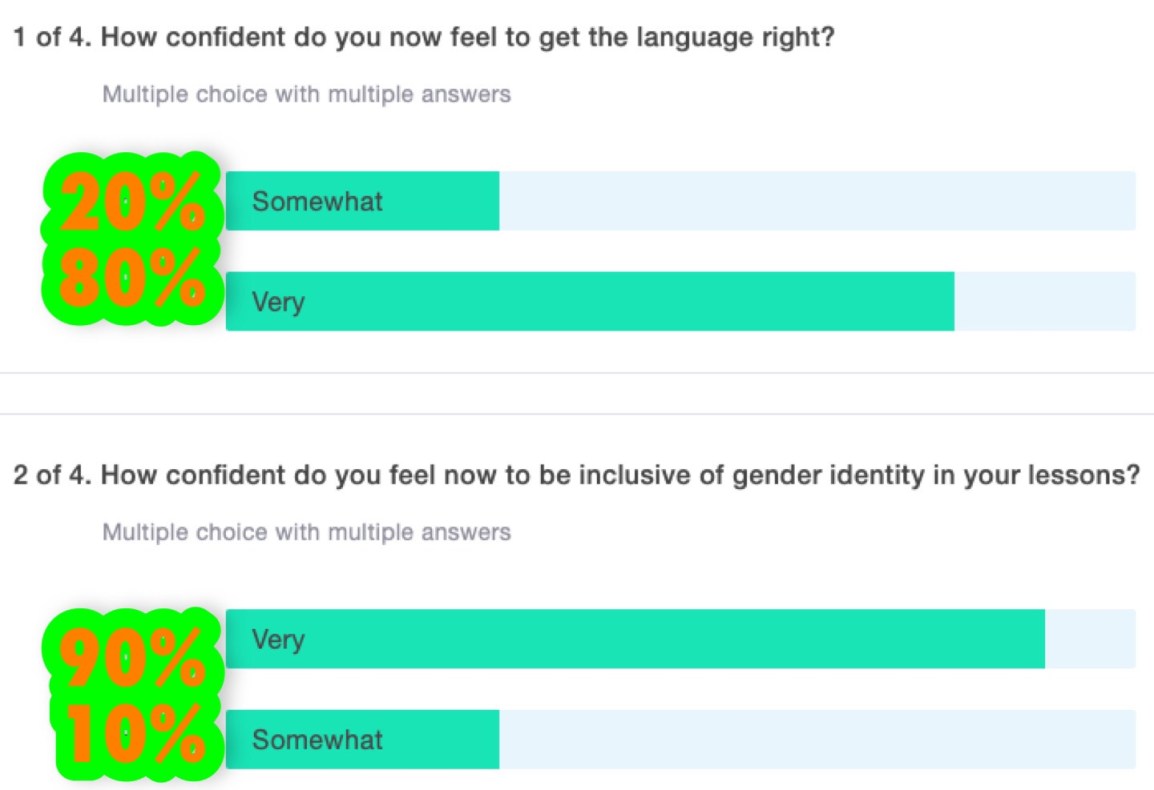Click the 90% percentage label
Viewport: 1154px width, 790px height.
132,657
